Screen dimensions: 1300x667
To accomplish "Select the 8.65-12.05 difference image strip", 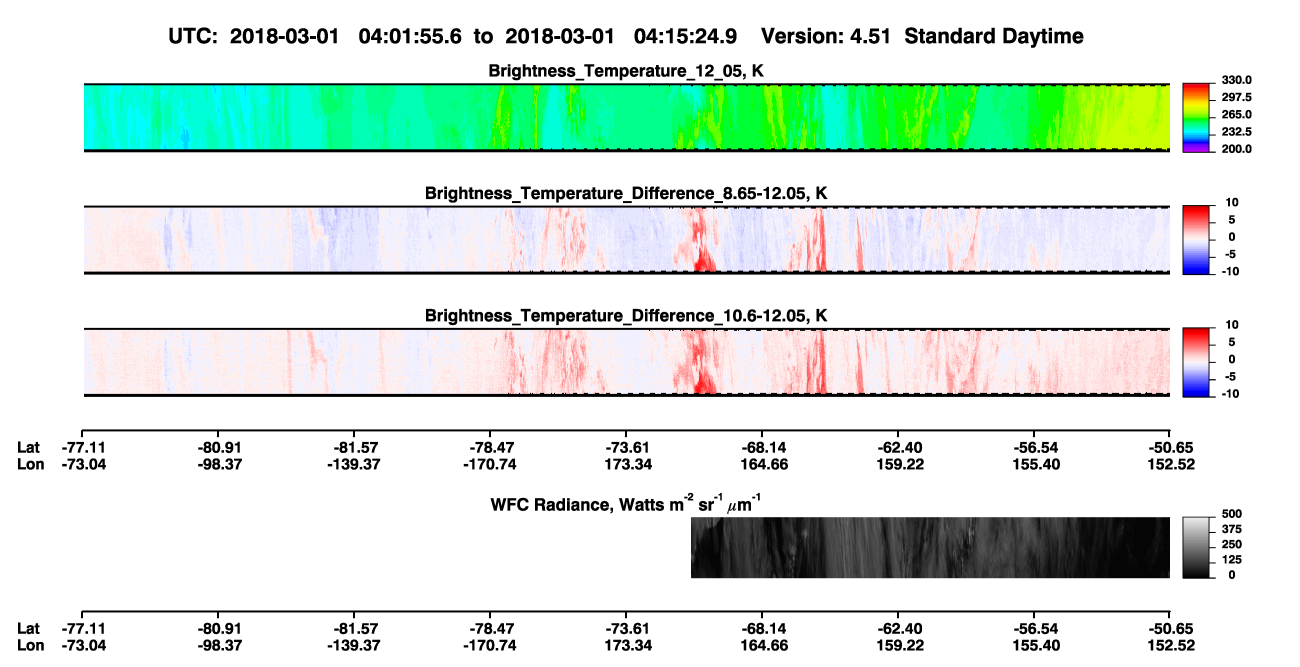I will 626,240.
